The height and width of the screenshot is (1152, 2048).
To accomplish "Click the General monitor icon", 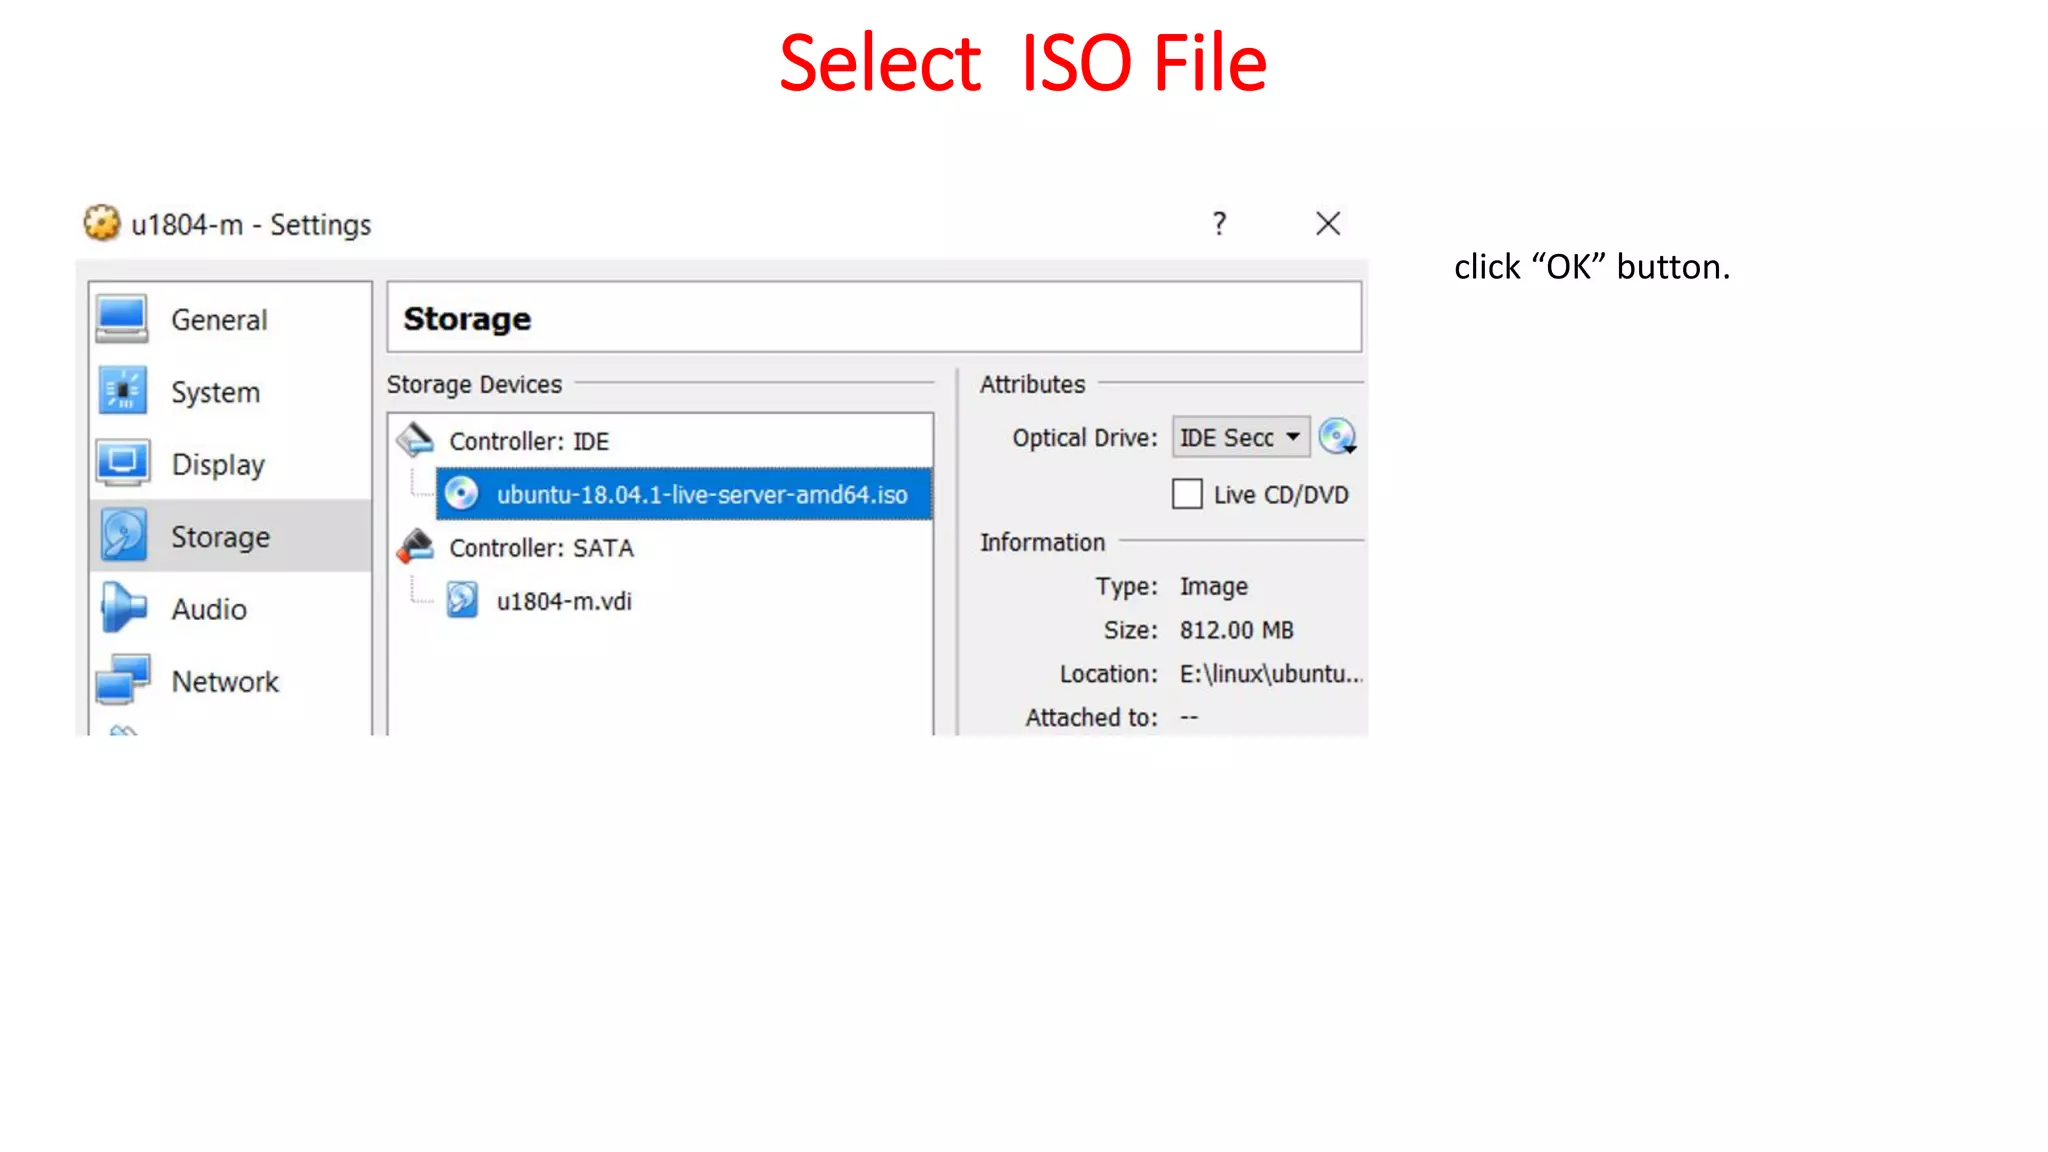I will 122,319.
